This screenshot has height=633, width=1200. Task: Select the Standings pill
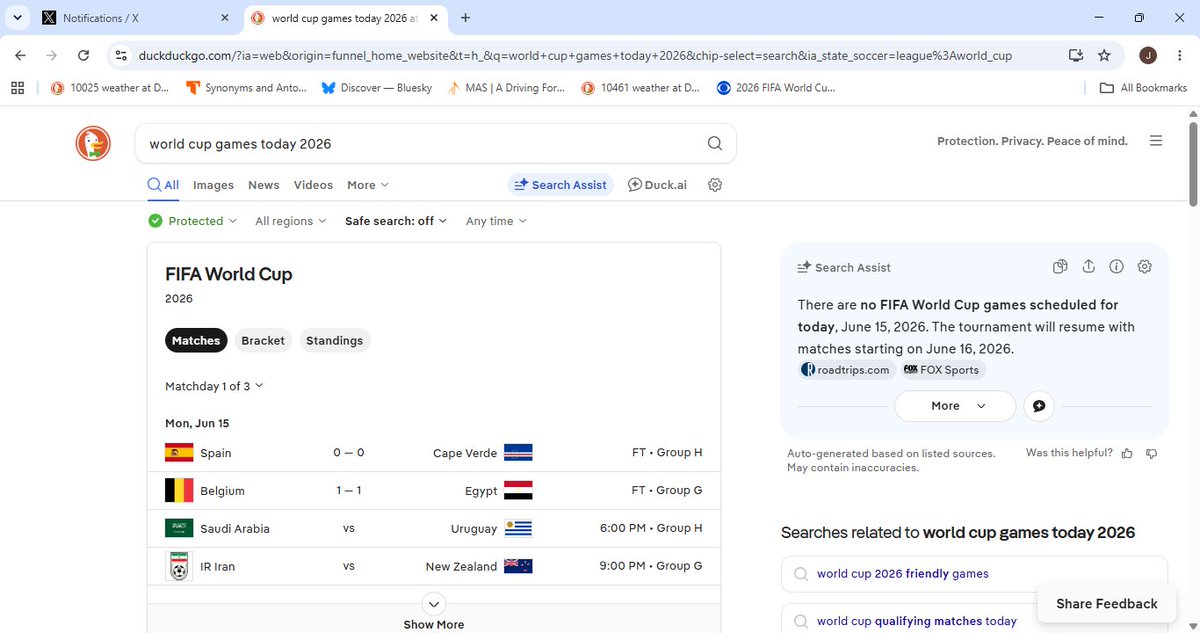tap(334, 341)
